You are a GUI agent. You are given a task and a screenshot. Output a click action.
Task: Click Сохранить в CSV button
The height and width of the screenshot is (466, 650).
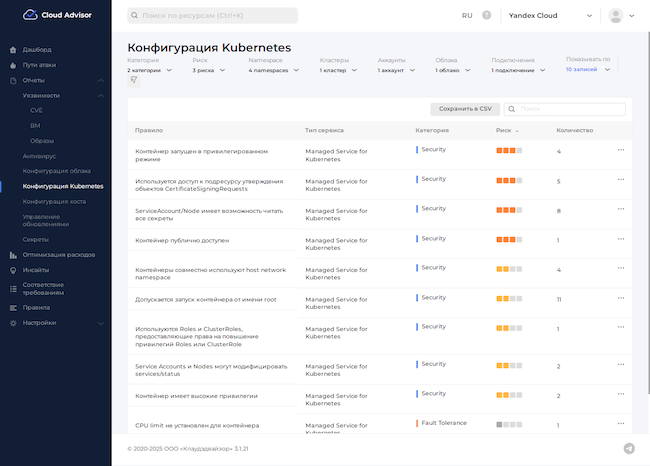pos(465,109)
